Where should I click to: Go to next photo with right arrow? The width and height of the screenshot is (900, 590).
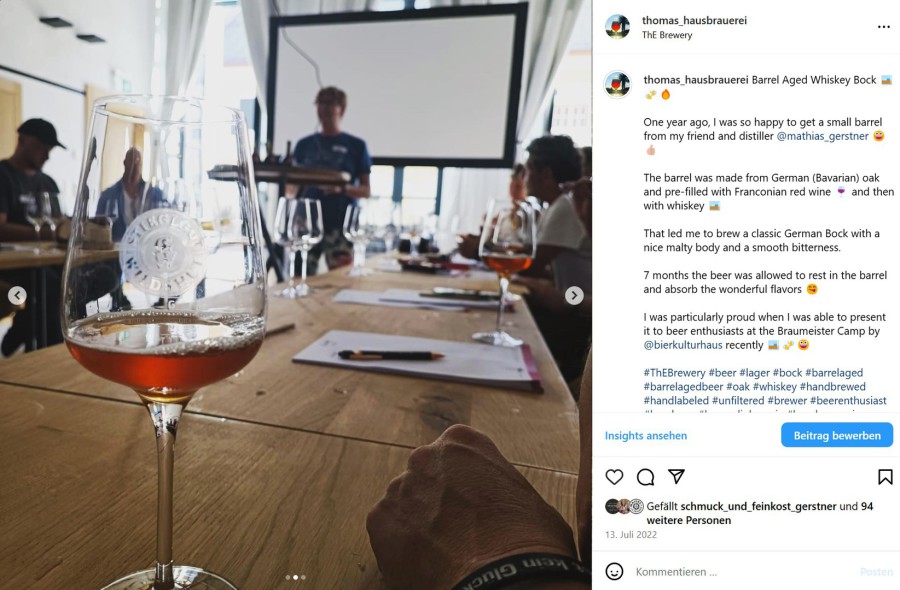pos(574,296)
